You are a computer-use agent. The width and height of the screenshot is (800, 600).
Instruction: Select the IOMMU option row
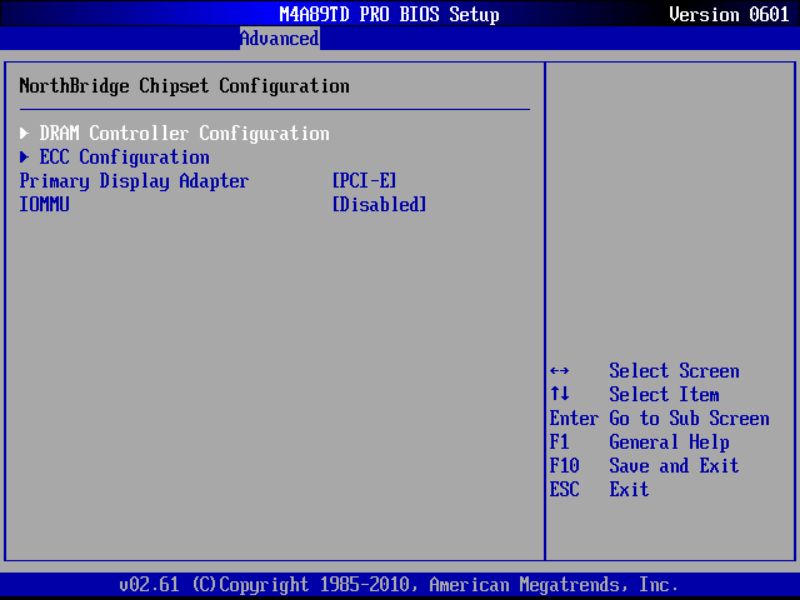(44, 204)
